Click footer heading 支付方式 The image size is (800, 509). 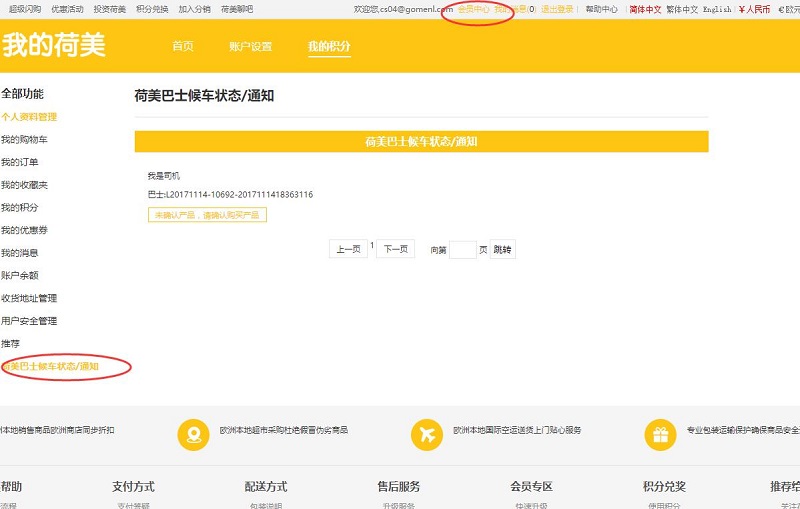[133, 487]
